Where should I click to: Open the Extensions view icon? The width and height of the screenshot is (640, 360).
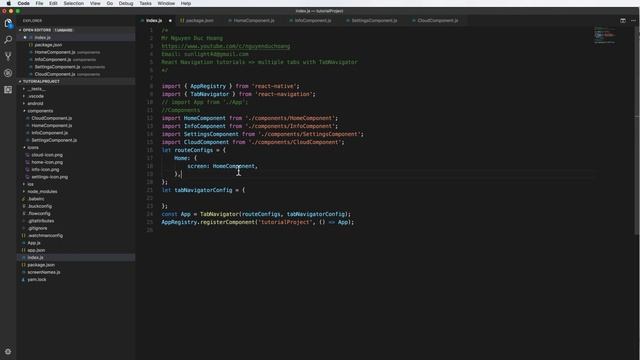click(x=8, y=89)
